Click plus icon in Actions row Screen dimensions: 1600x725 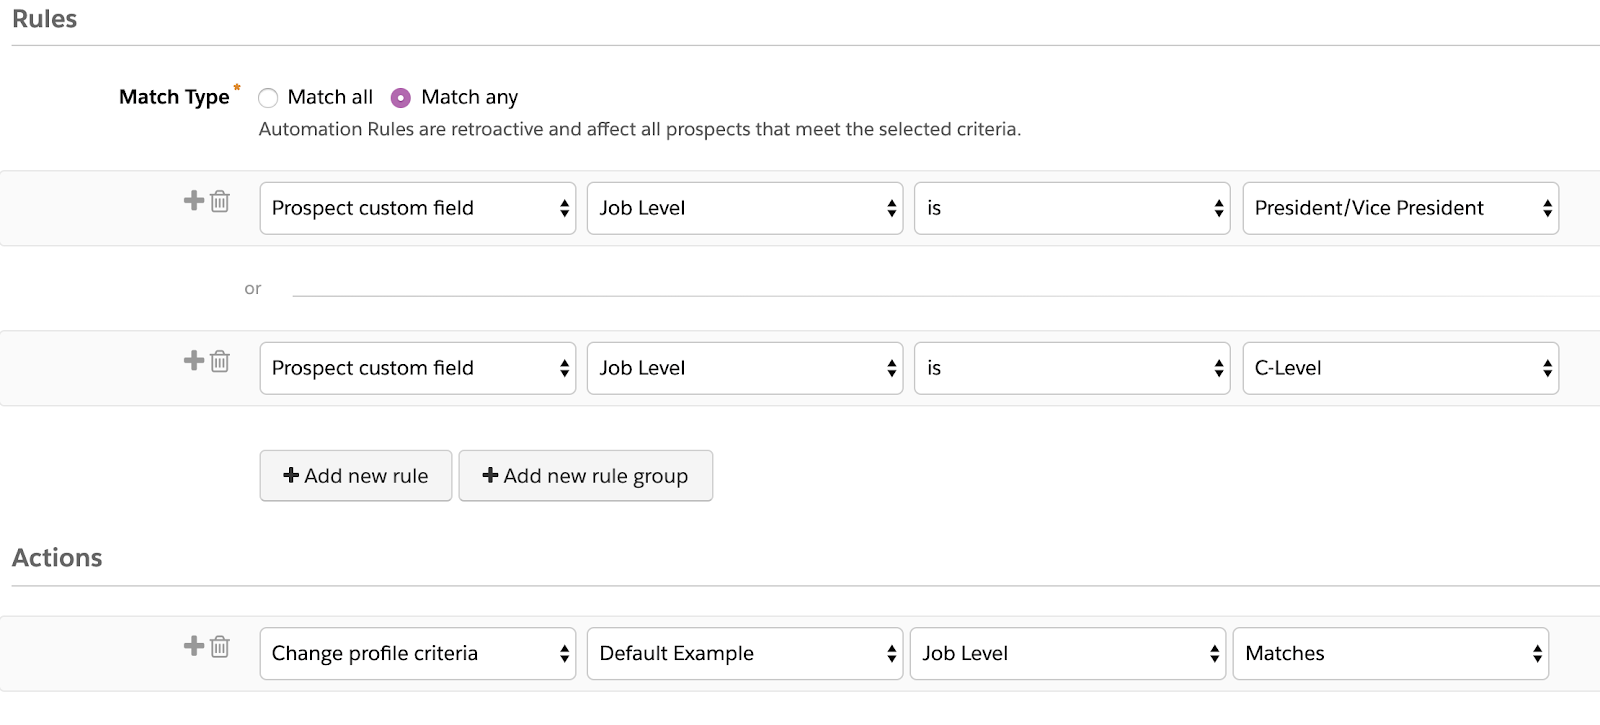point(193,646)
